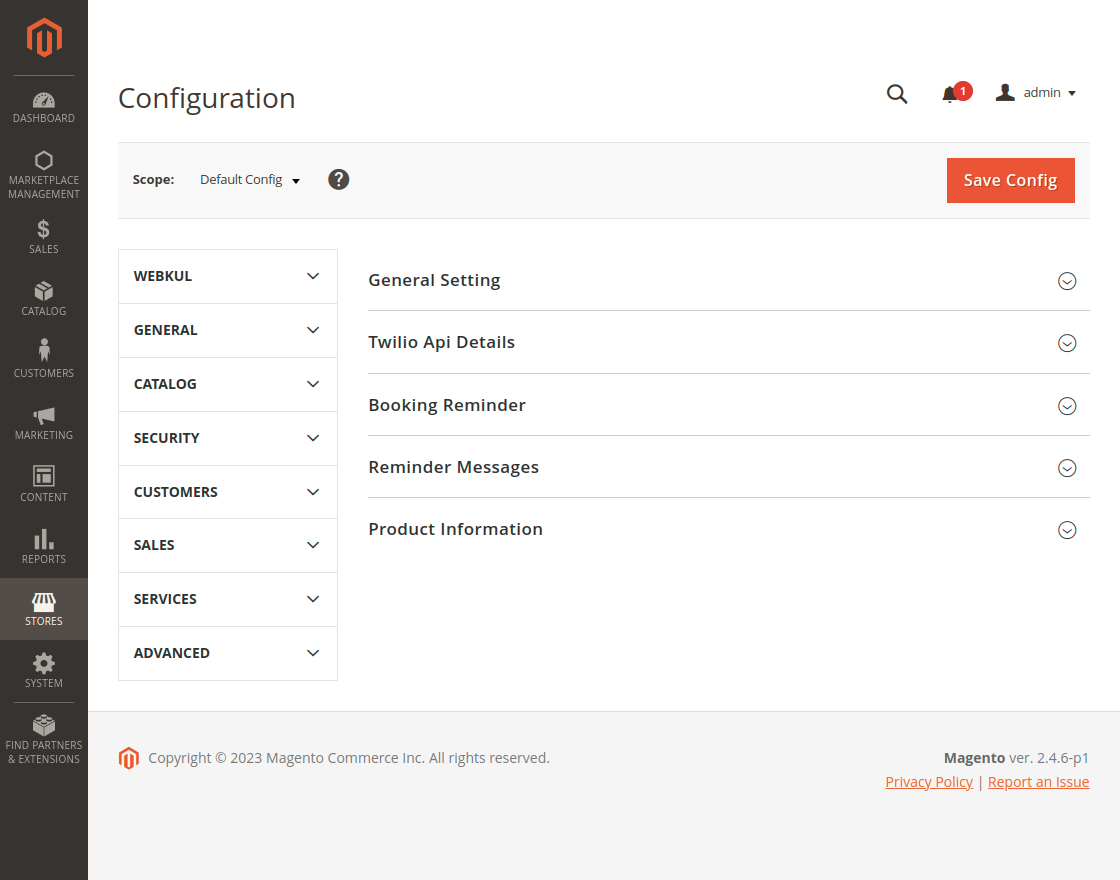Open the Stores menu item

click(x=44, y=606)
